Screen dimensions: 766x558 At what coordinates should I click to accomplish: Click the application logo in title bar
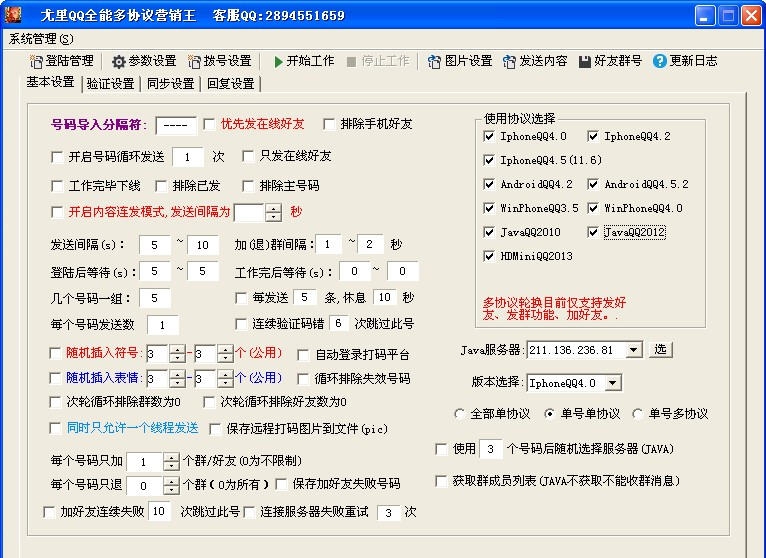(x=13, y=15)
